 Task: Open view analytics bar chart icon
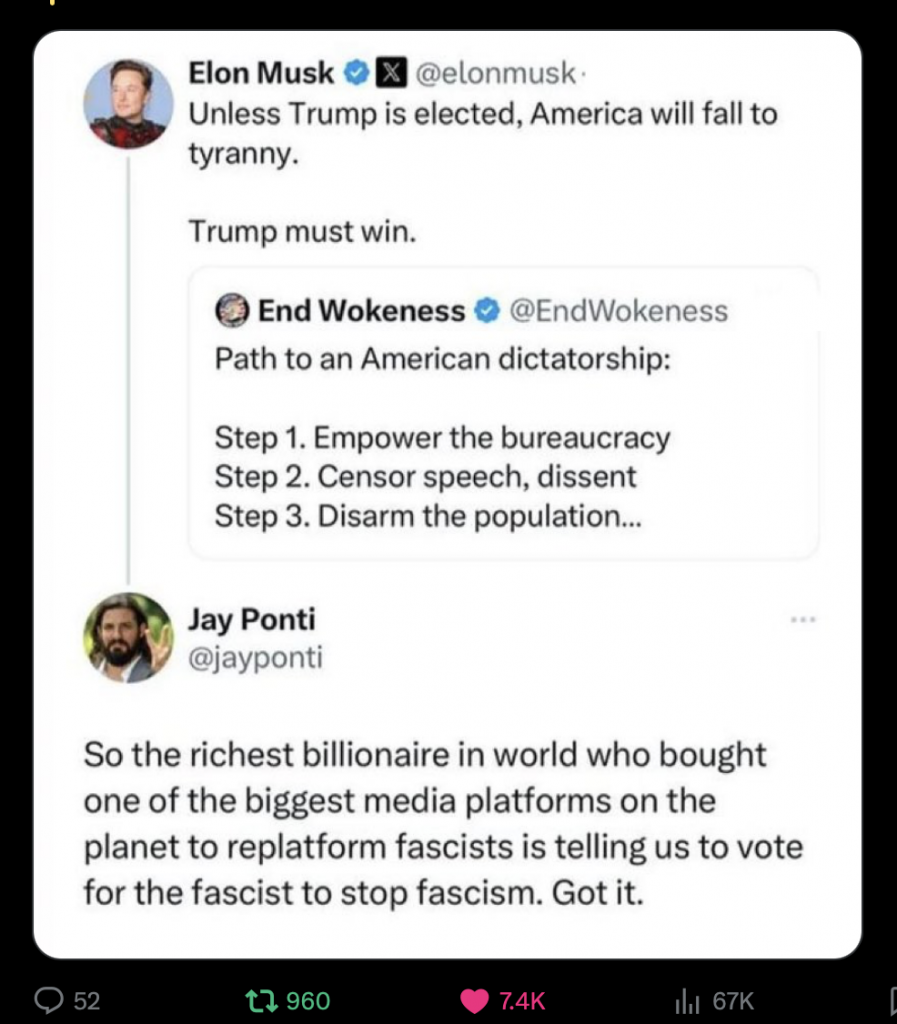[687, 1000]
